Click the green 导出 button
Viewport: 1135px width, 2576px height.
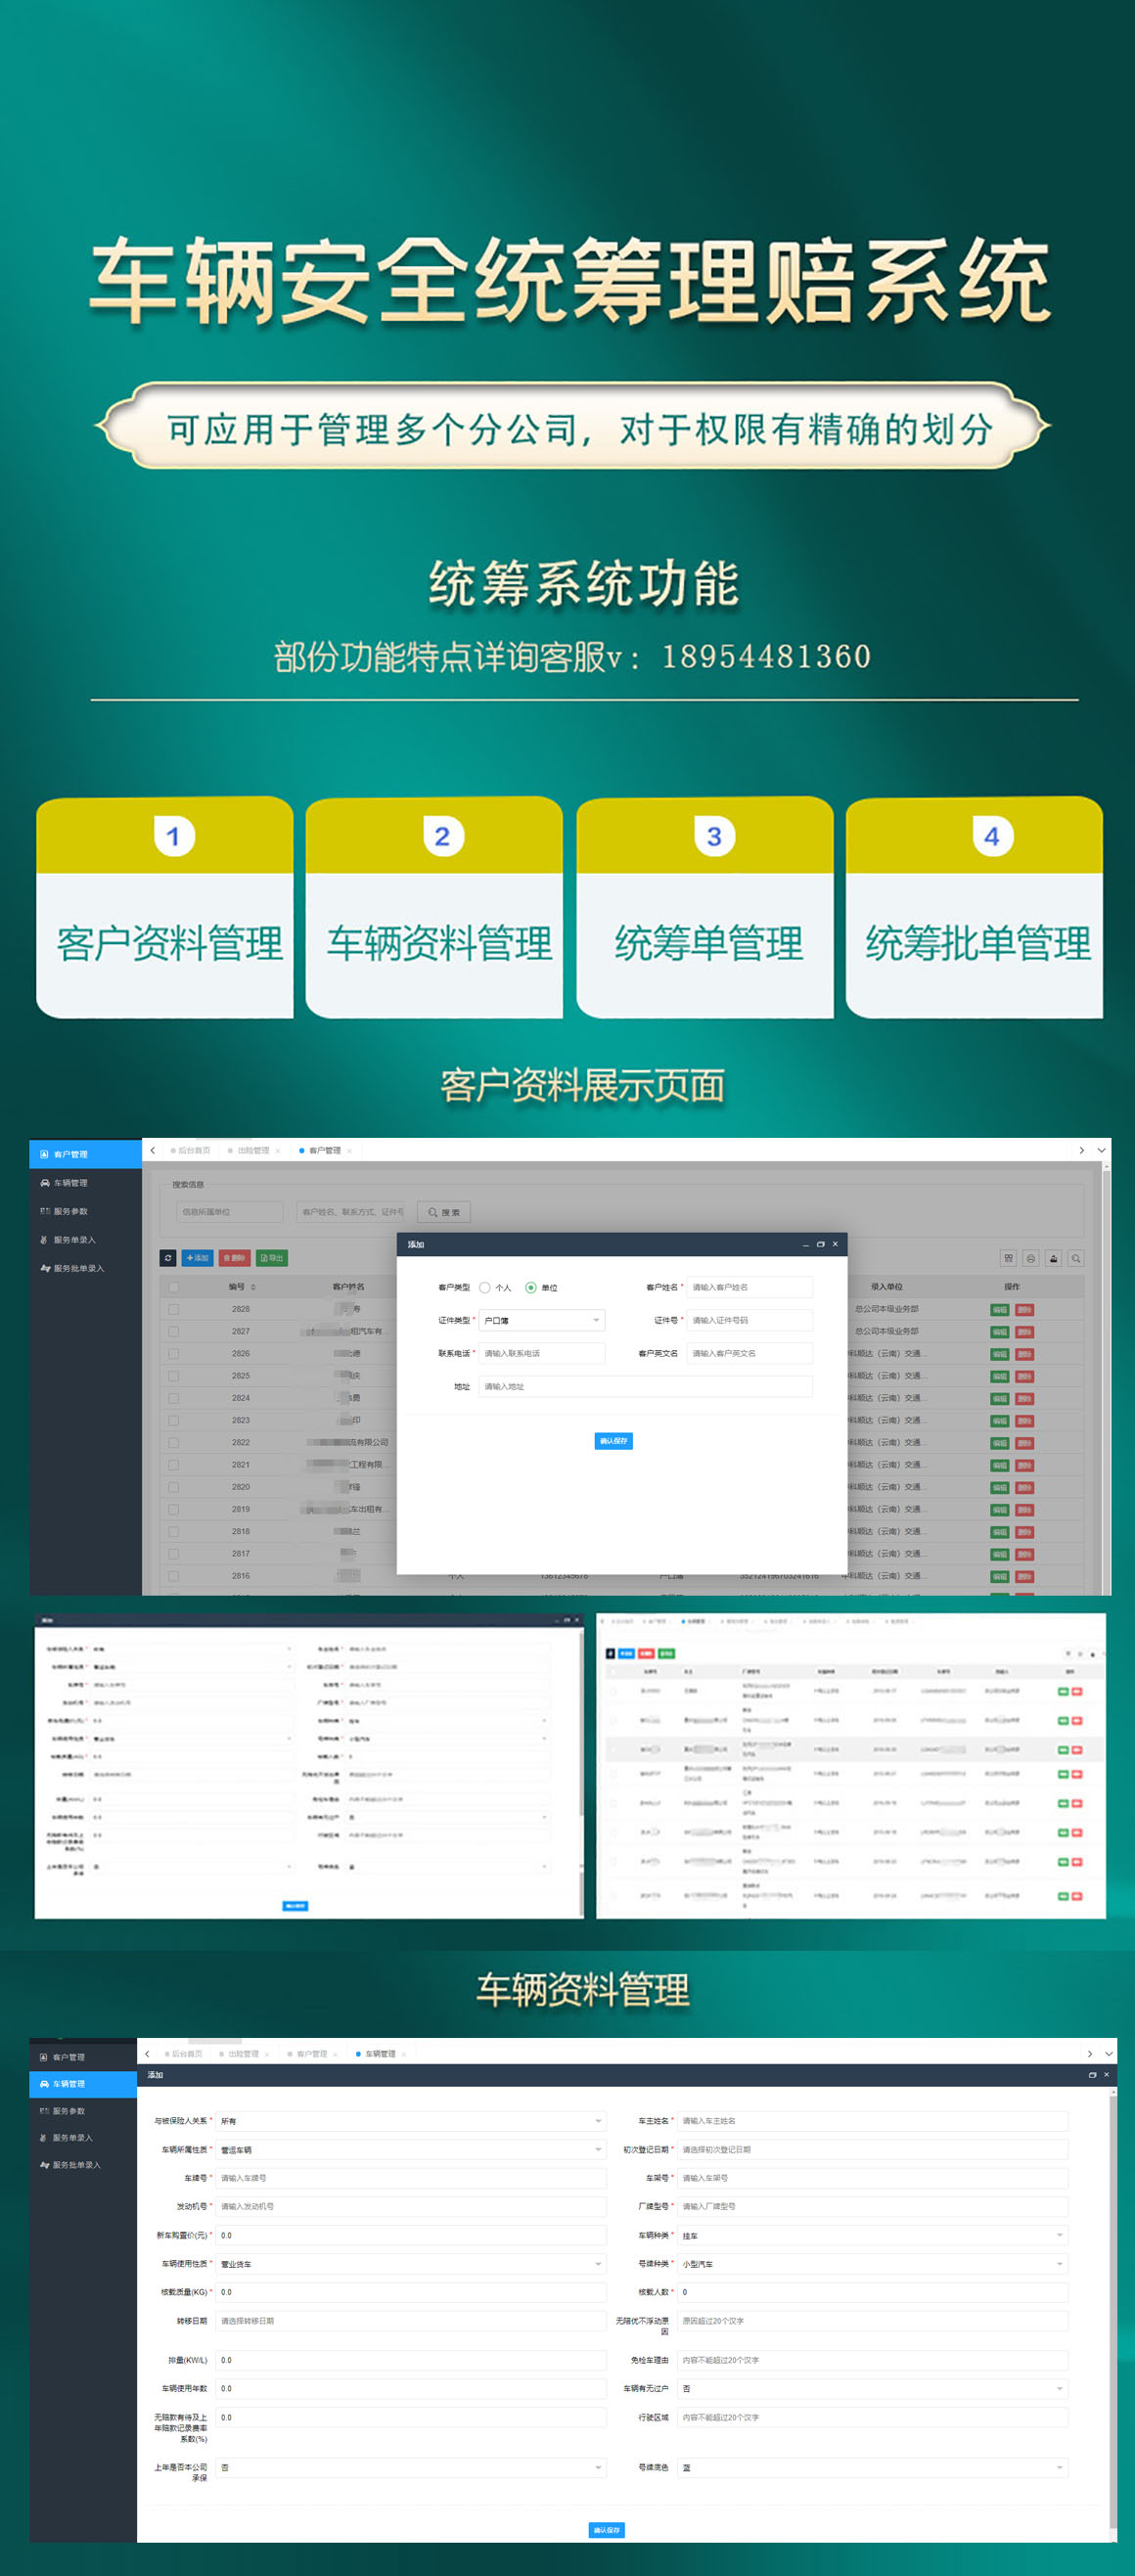pyautogui.click(x=272, y=1258)
